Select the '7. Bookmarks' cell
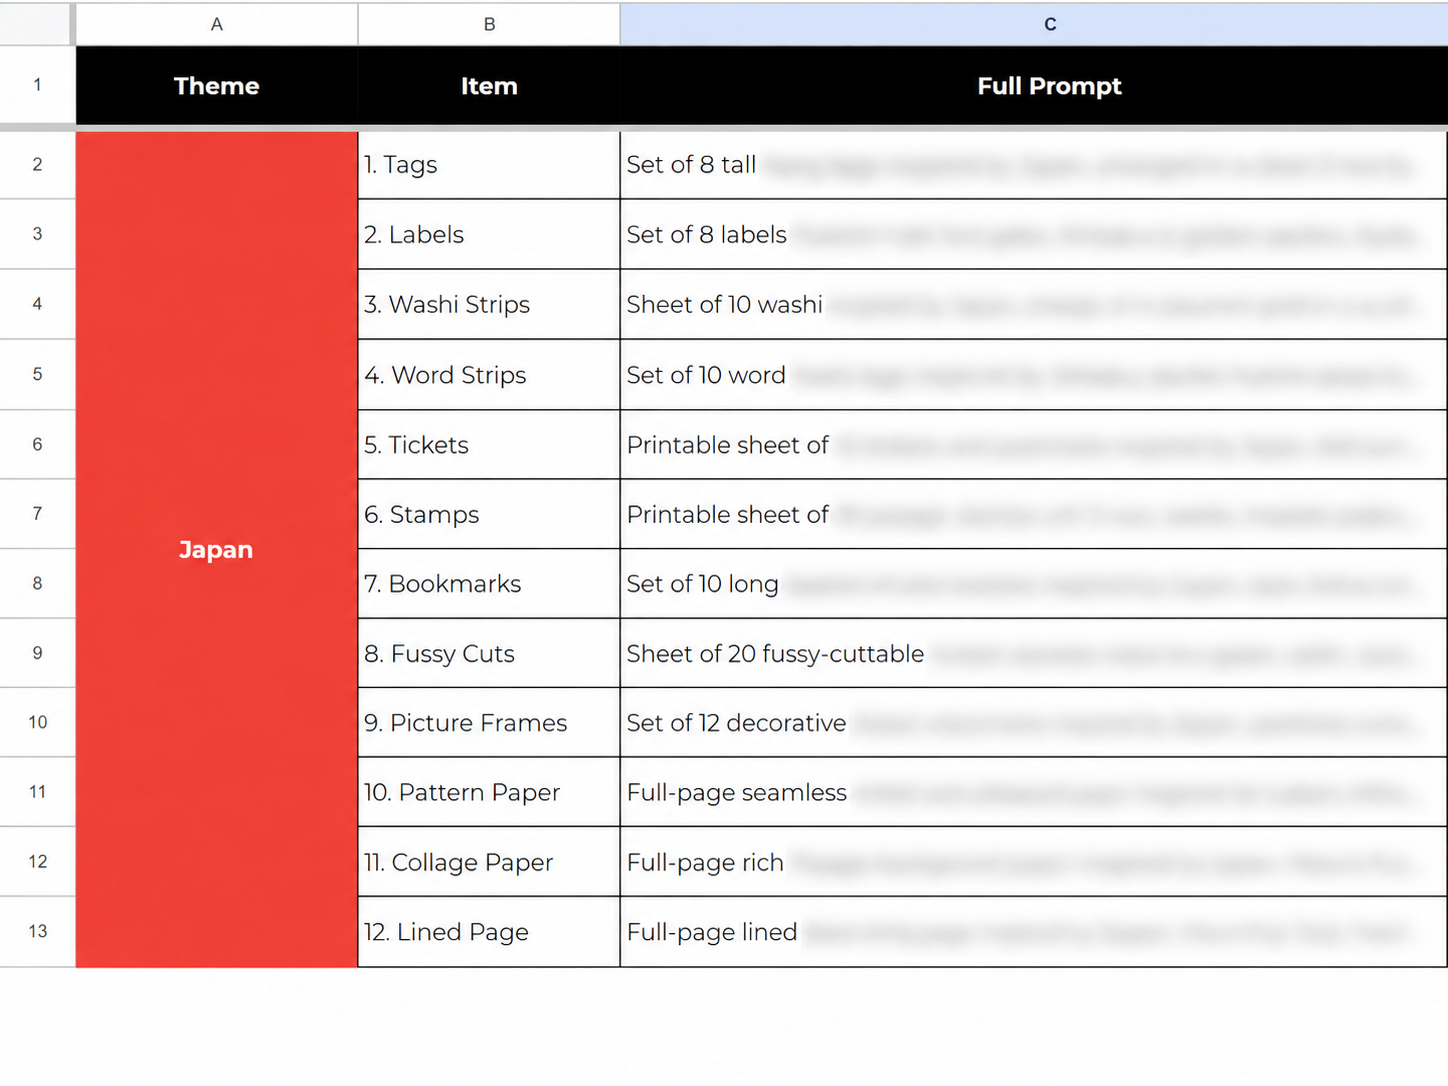Screen dimensions: 1448x1086 pos(489,583)
